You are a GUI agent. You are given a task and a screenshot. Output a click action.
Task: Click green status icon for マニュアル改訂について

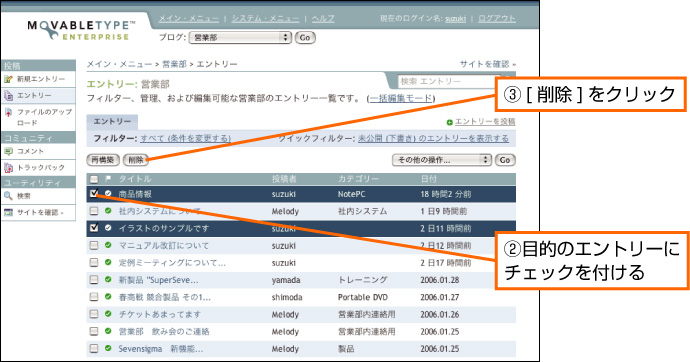pos(108,245)
